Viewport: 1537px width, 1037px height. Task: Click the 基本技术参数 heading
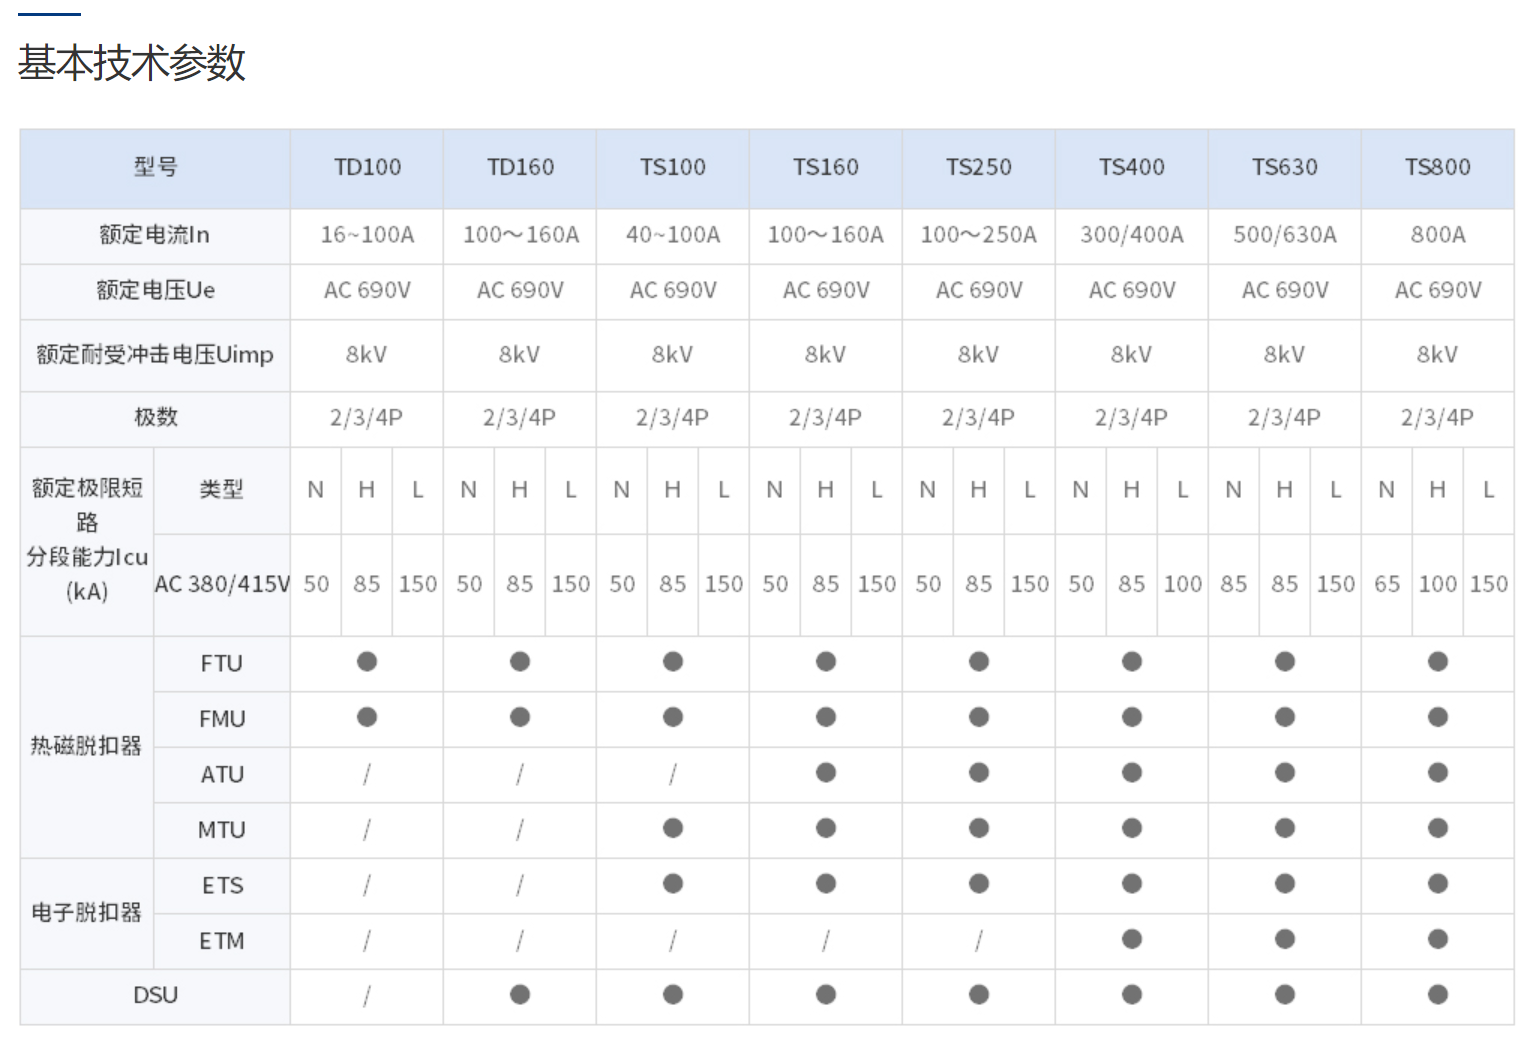(x=132, y=63)
